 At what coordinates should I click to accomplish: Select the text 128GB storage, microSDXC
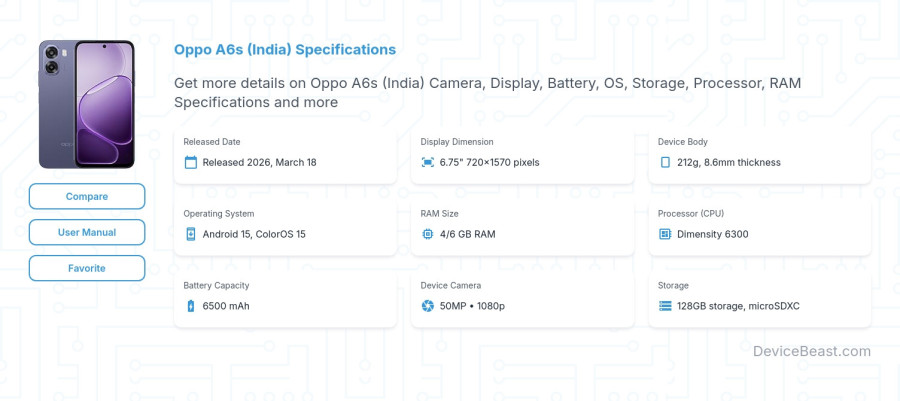pyautogui.click(x=738, y=306)
